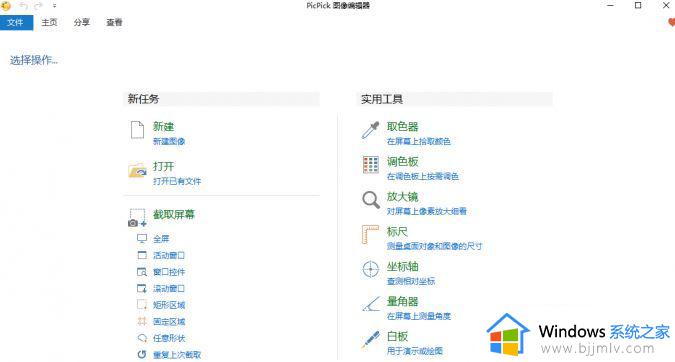Click the screen capture camera icon
Viewport: 675px width, 362px height.
(137, 218)
